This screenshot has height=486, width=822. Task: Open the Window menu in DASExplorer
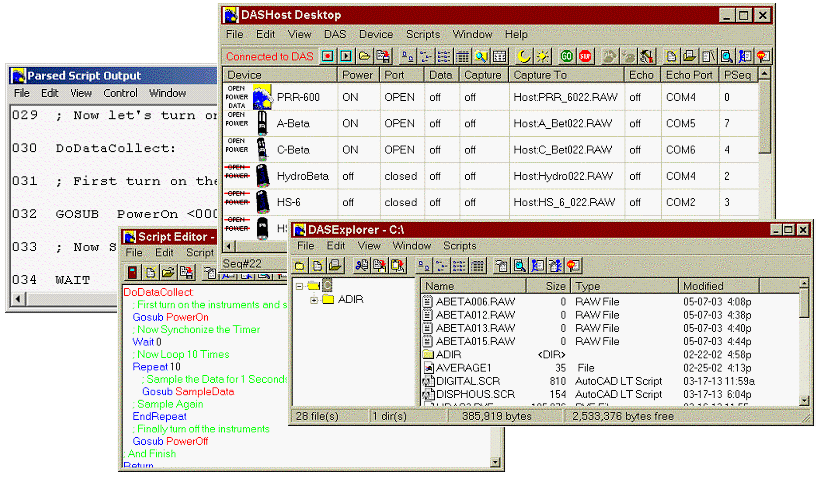[x=412, y=245]
